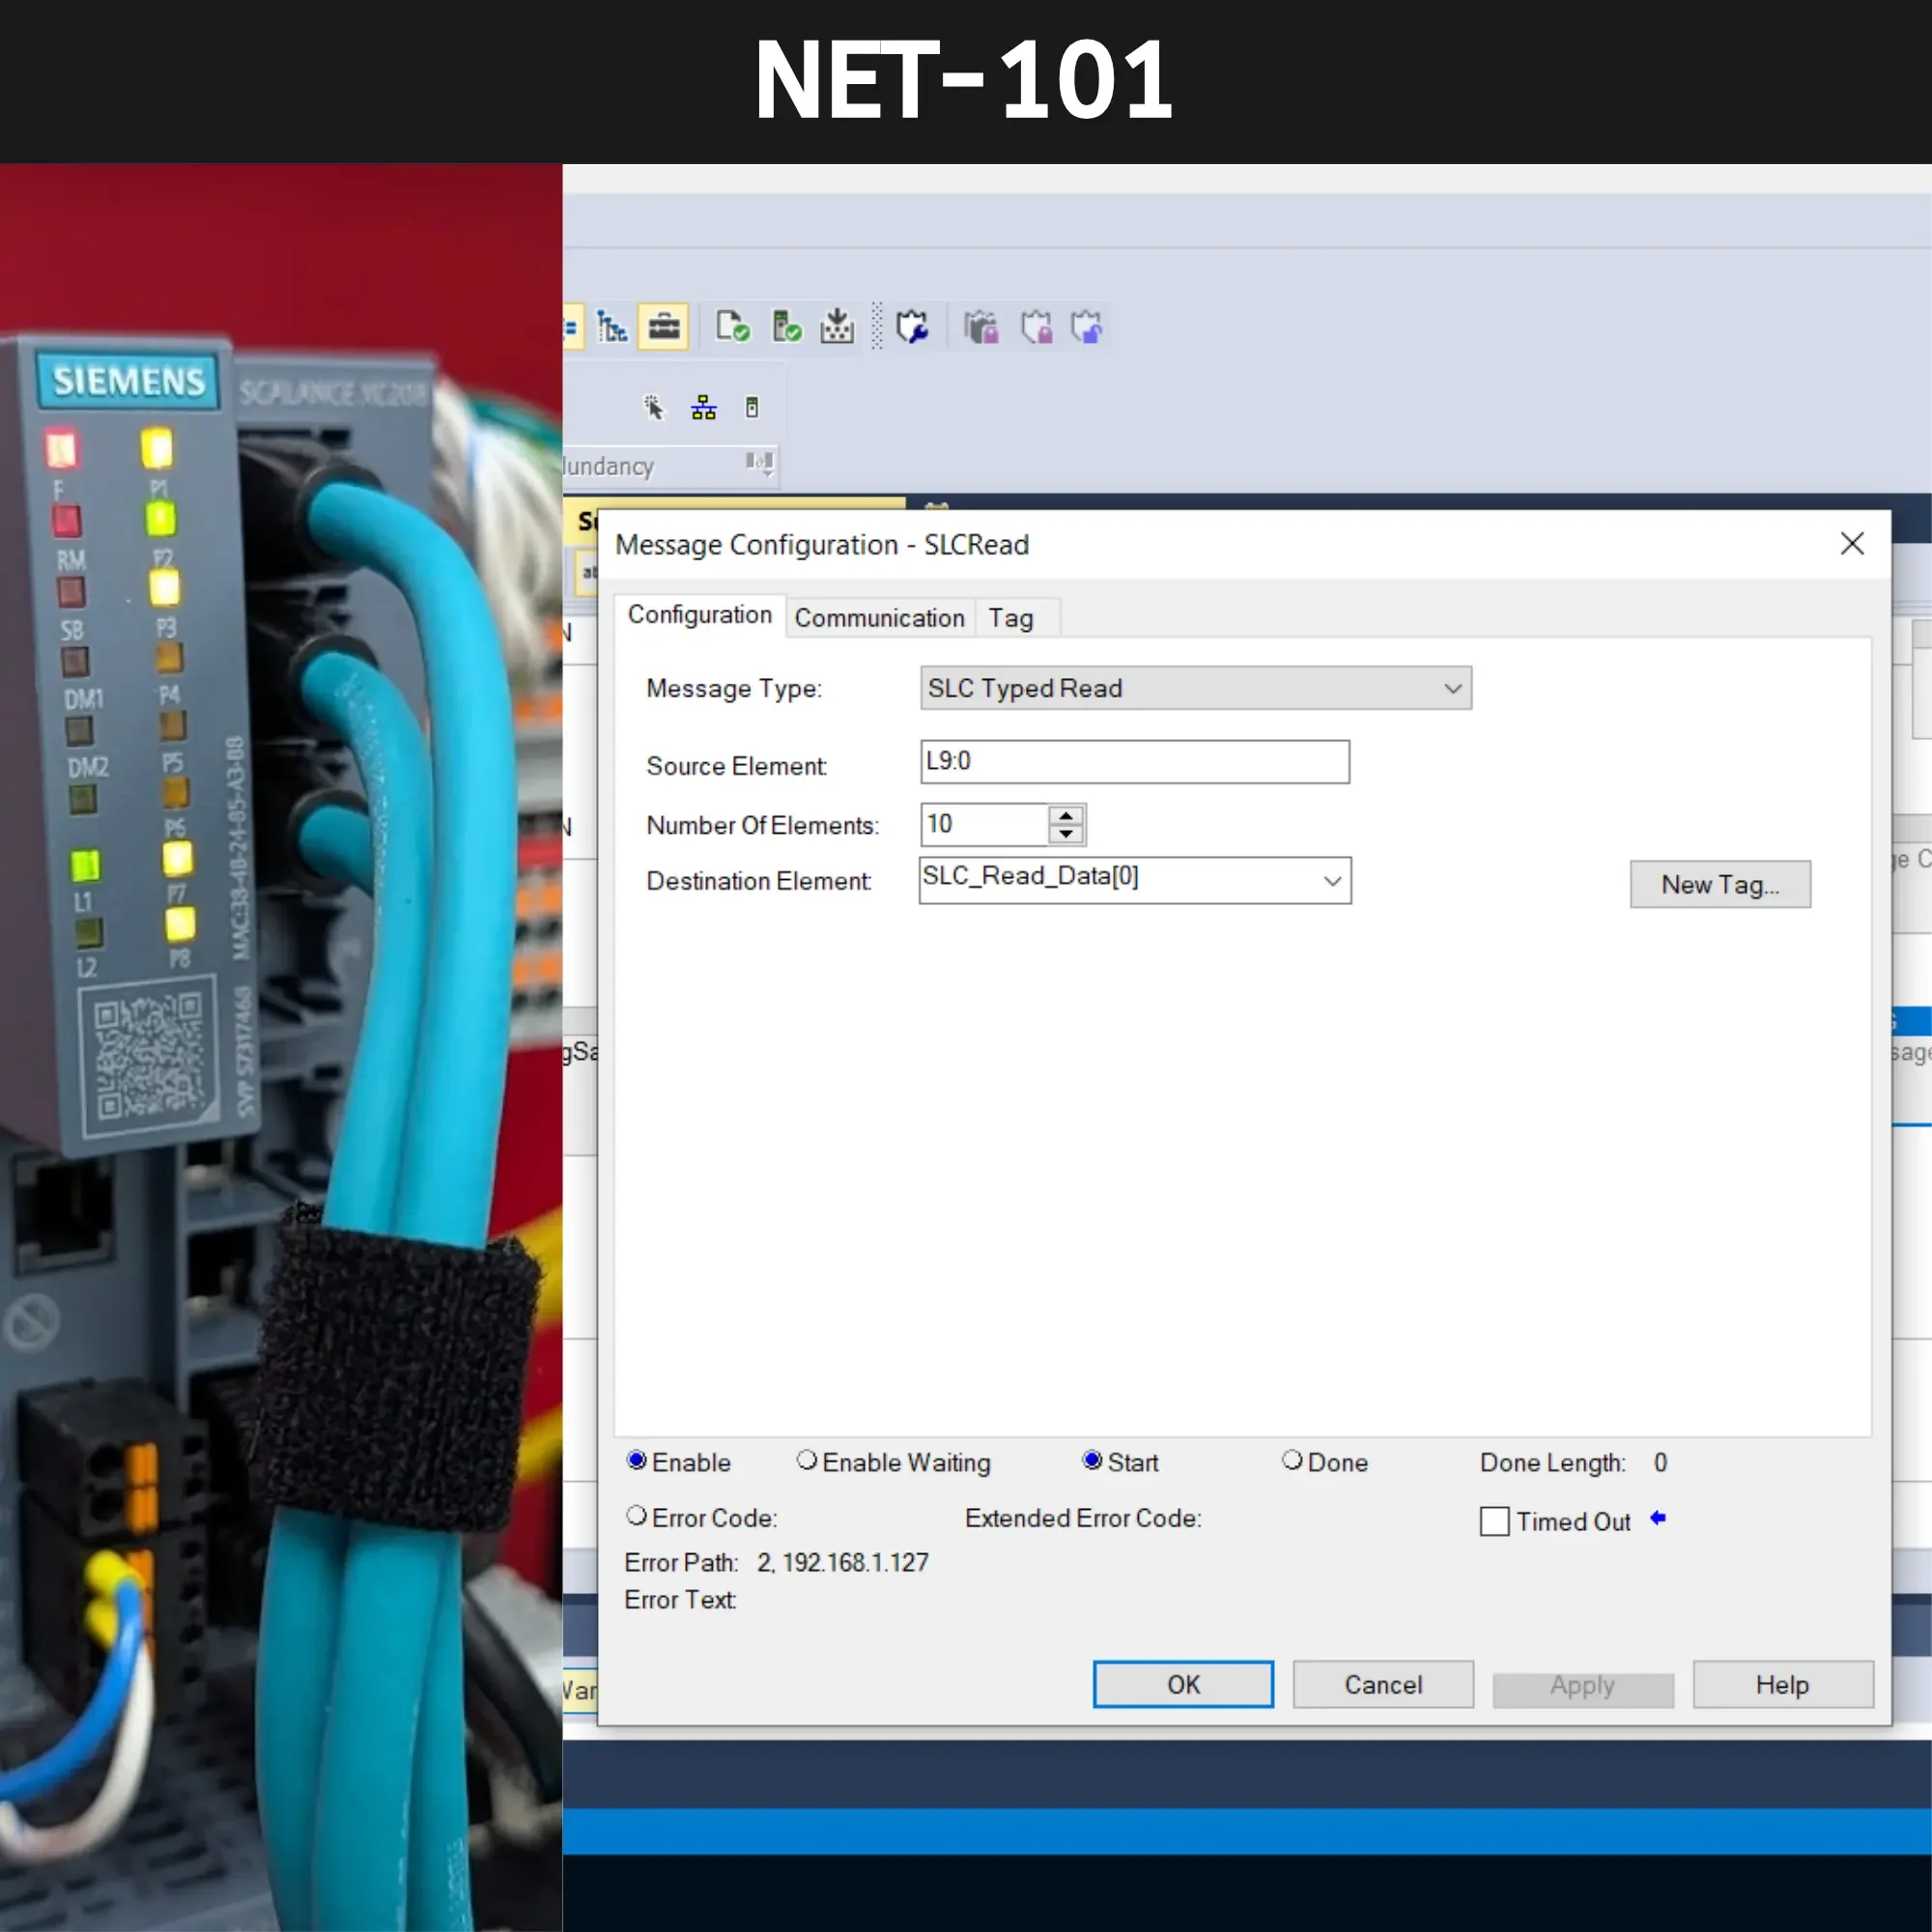This screenshot has height=1932, width=1932.
Task: Click the Error Path value 2, 192.168.1.127
Action: [x=843, y=1563]
